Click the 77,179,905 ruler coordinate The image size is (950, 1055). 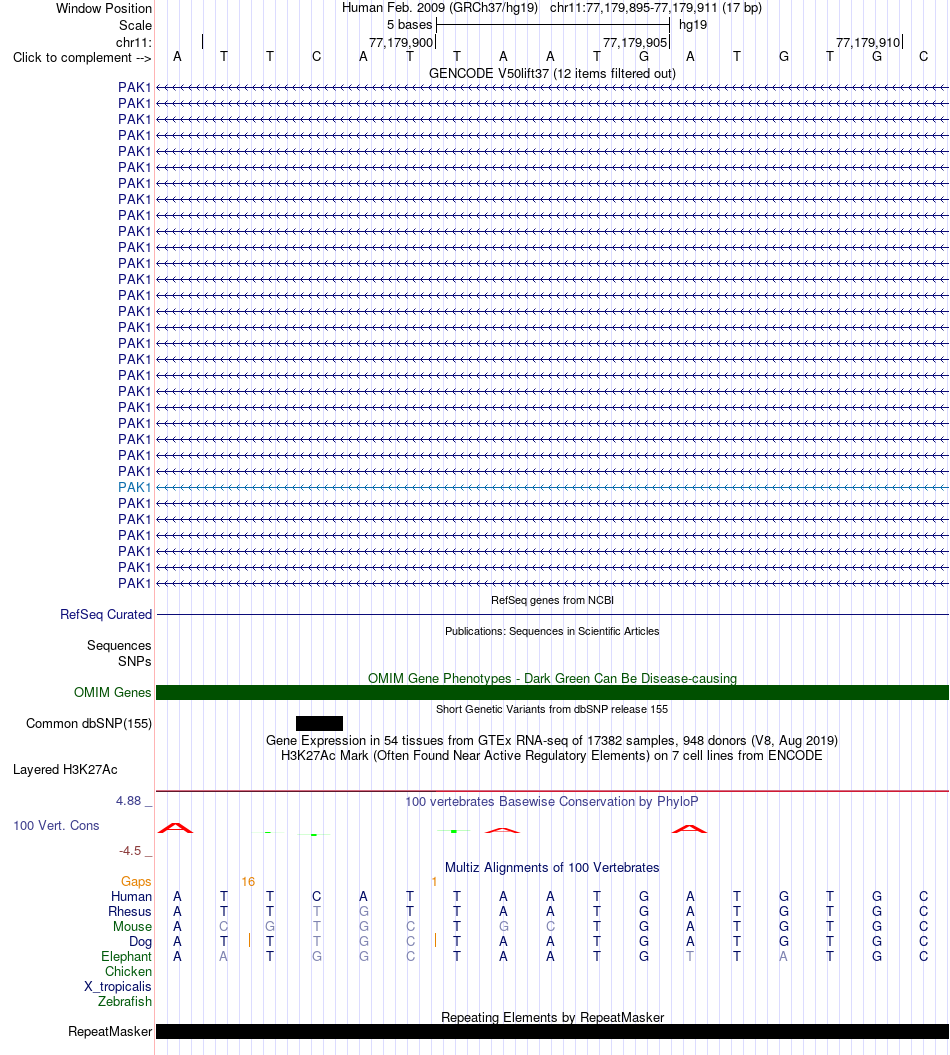[x=635, y=42]
